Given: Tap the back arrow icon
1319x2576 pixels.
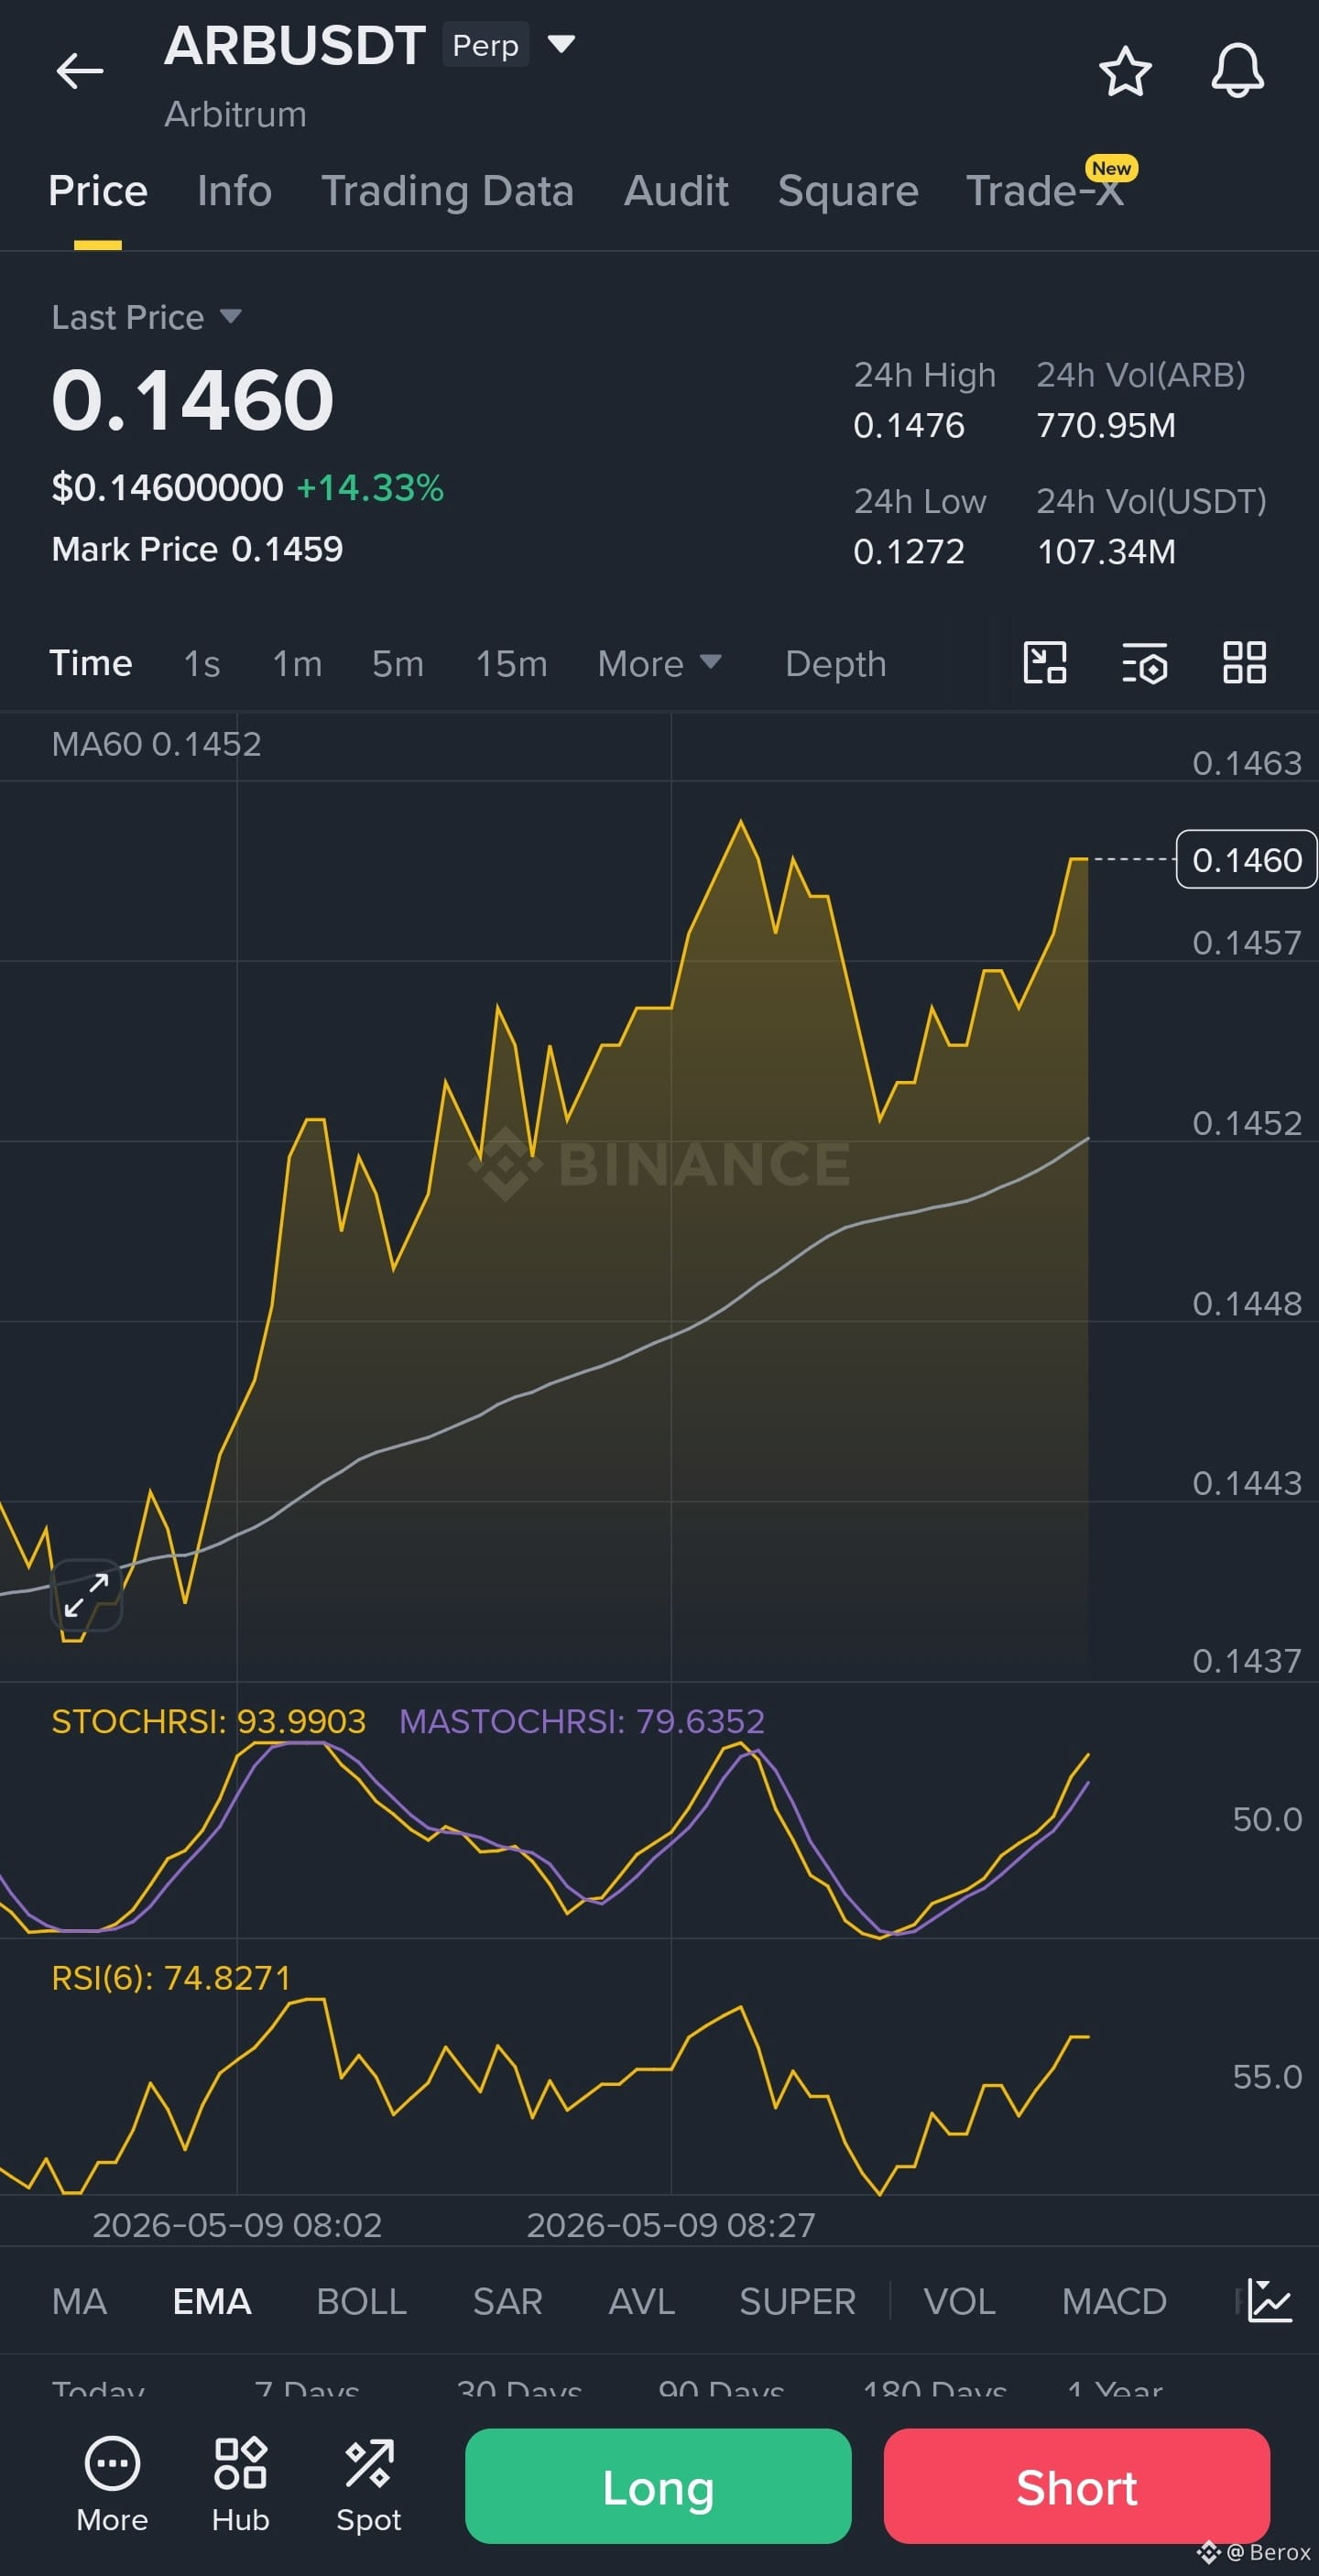Looking at the screenshot, I should click(x=79, y=71).
